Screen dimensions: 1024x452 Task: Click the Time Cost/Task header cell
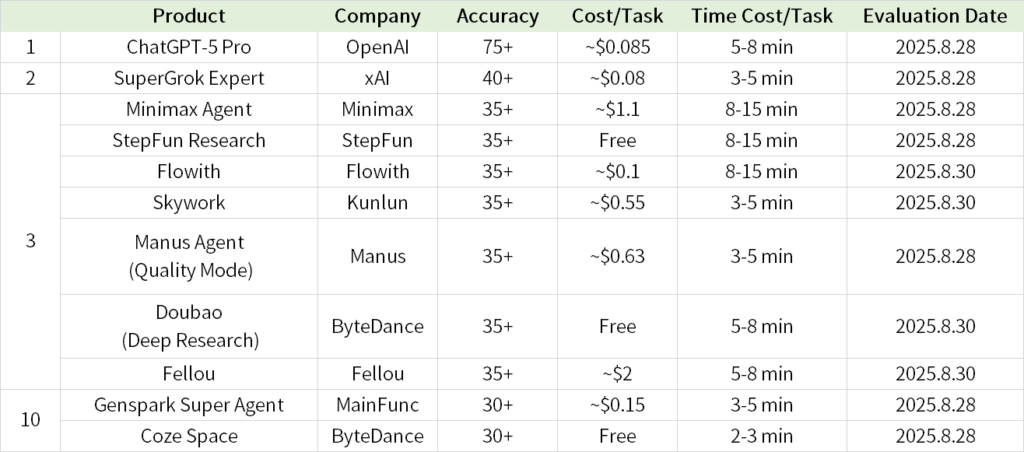762,16
